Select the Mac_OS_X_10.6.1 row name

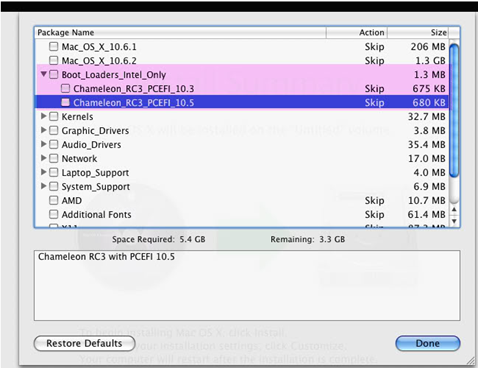[99, 47]
